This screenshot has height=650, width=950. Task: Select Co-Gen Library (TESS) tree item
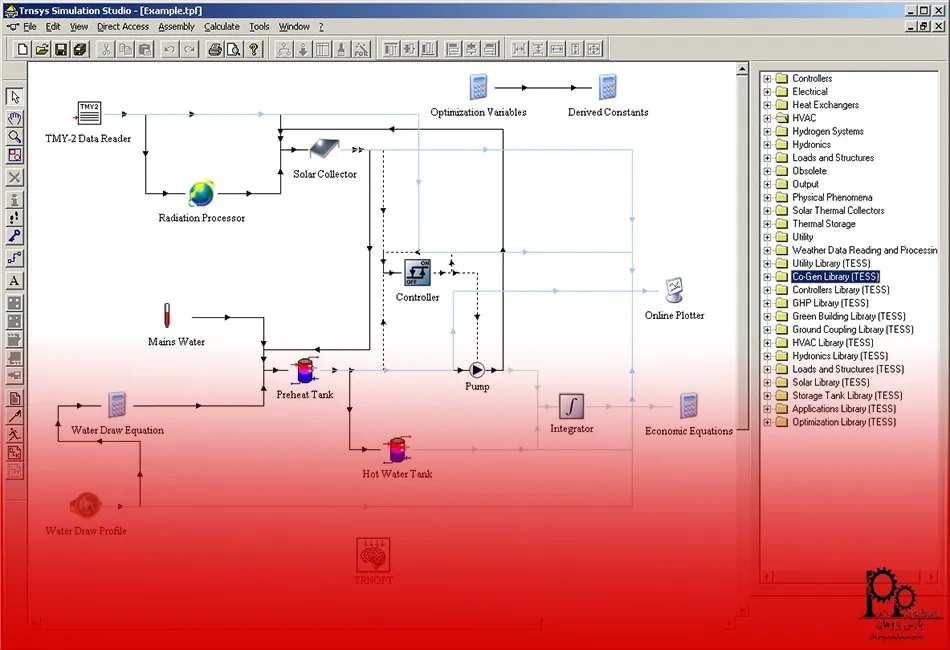coord(835,277)
